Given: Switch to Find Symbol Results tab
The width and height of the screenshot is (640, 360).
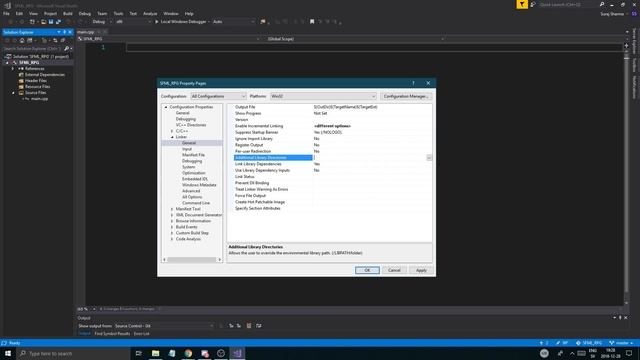Looking at the screenshot, I should pos(112,334).
